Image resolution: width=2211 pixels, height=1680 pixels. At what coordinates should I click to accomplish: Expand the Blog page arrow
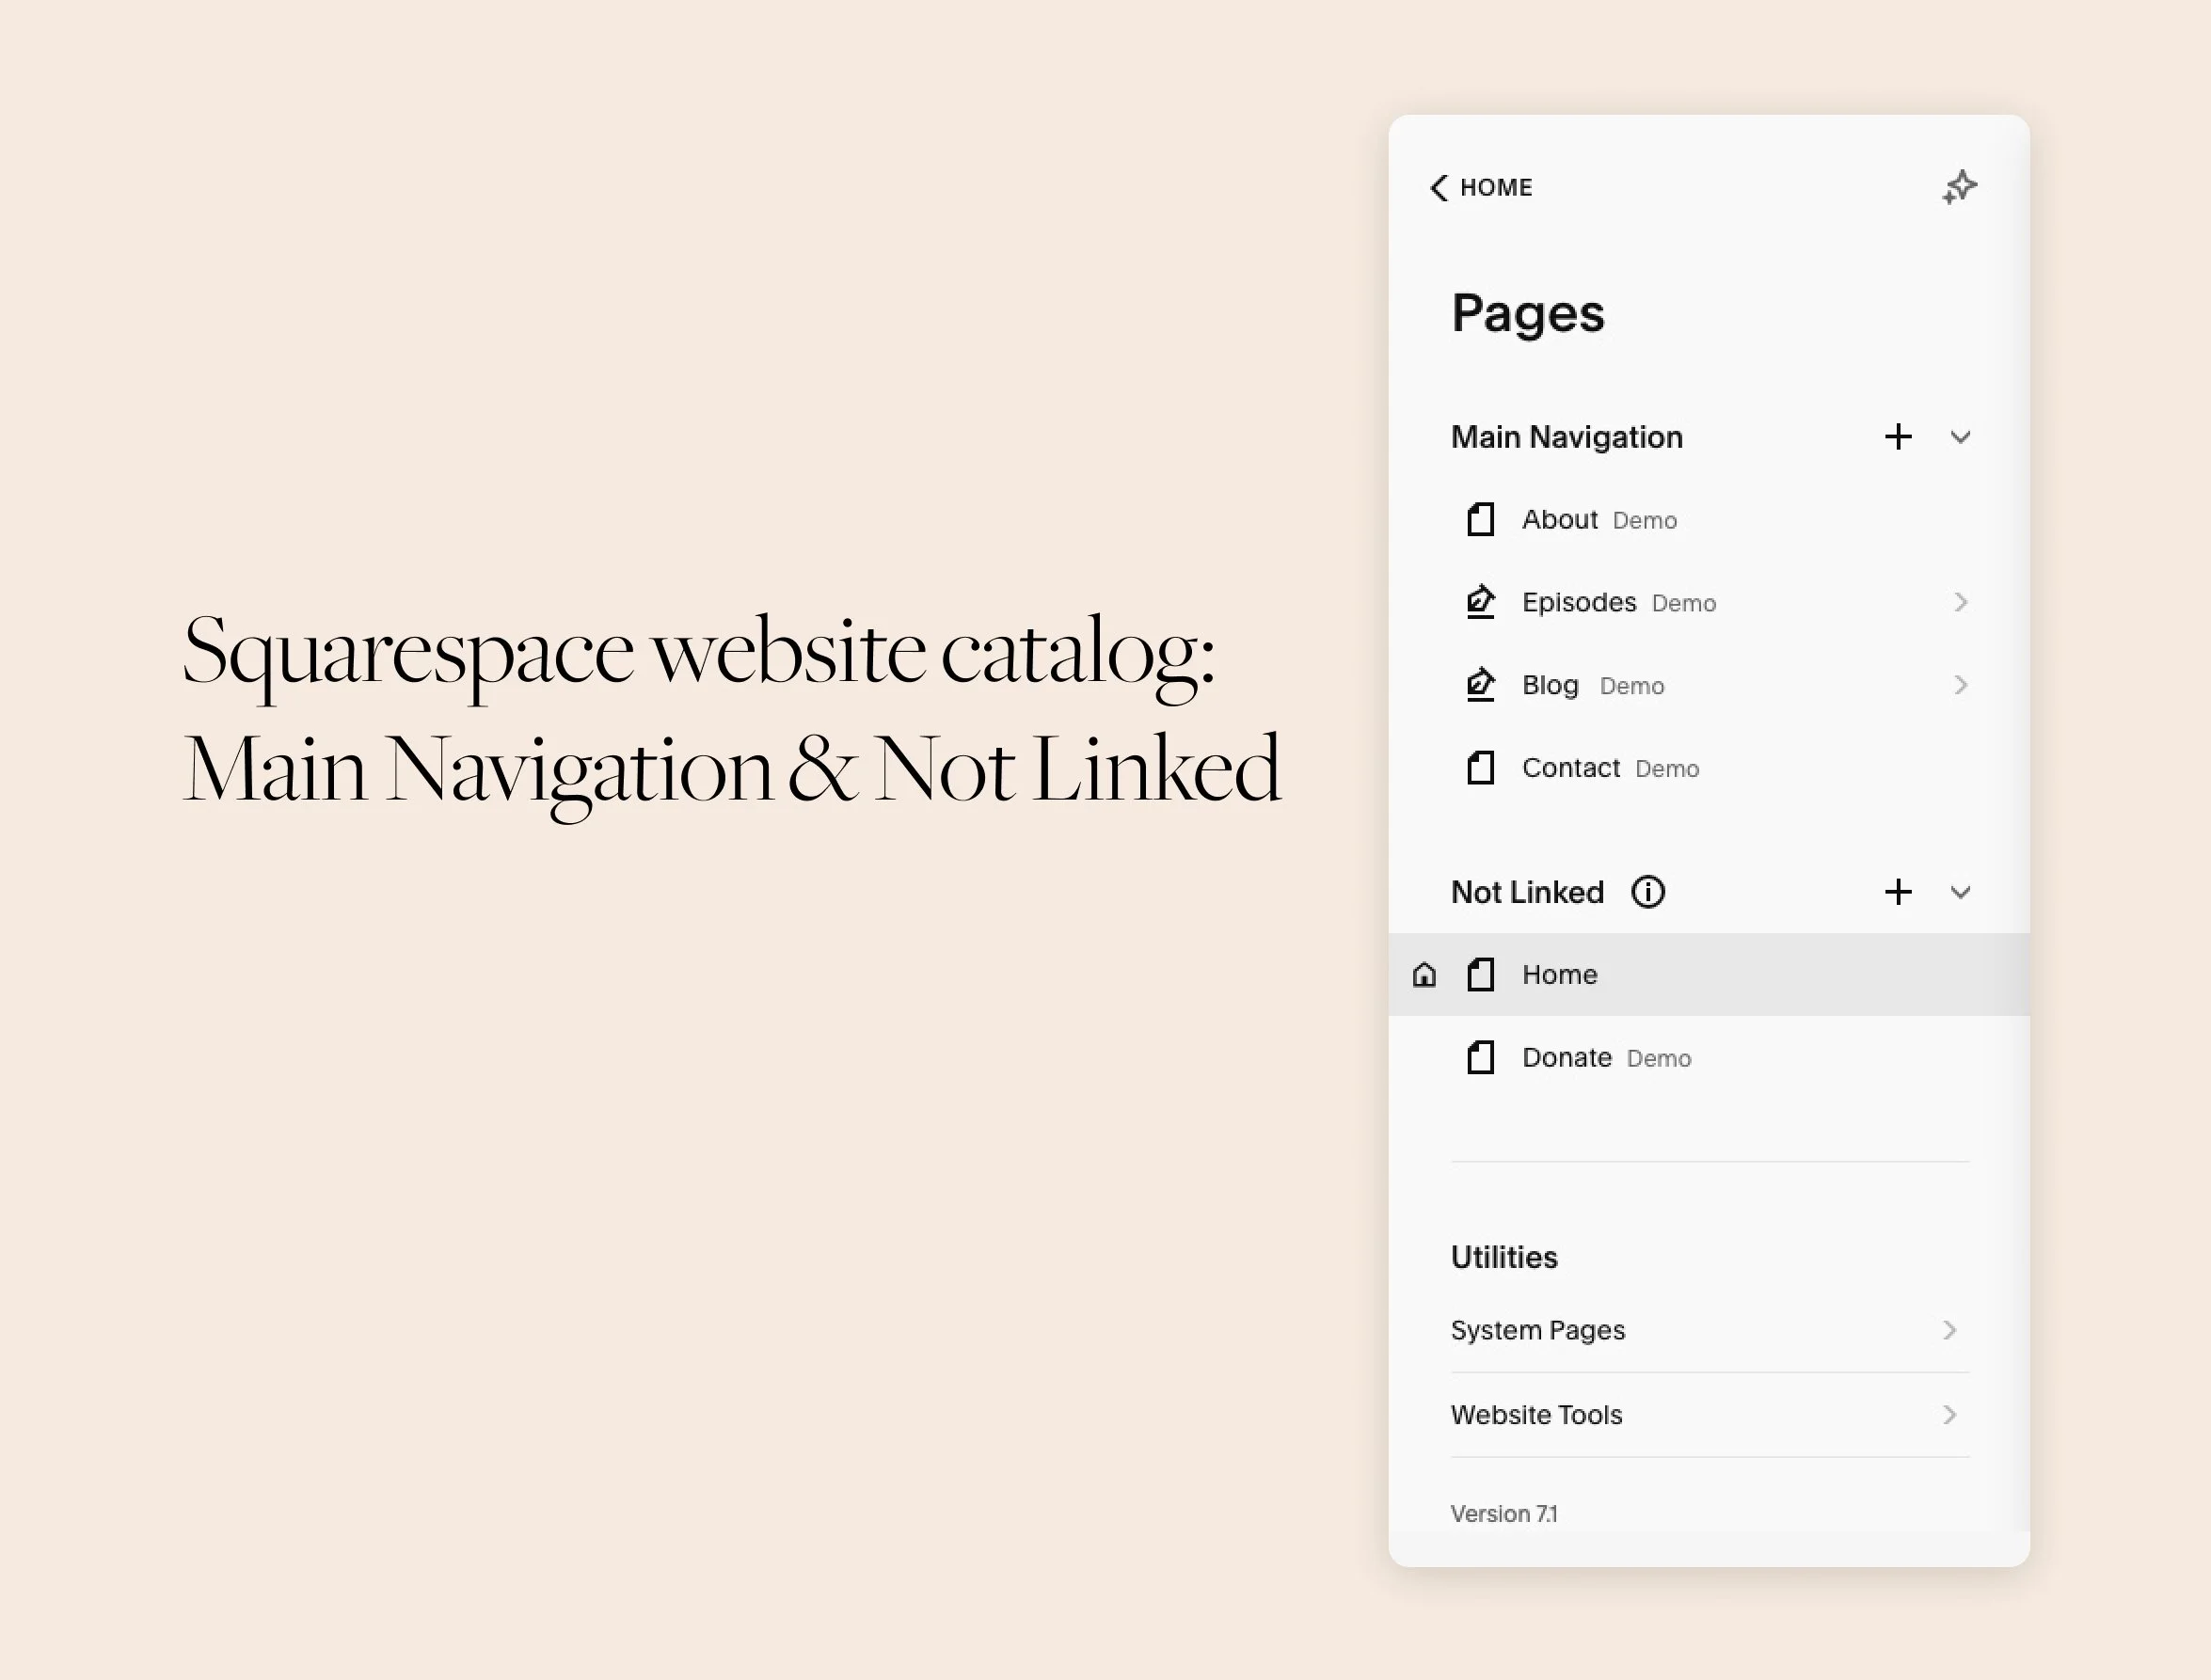pyautogui.click(x=1960, y=685)
